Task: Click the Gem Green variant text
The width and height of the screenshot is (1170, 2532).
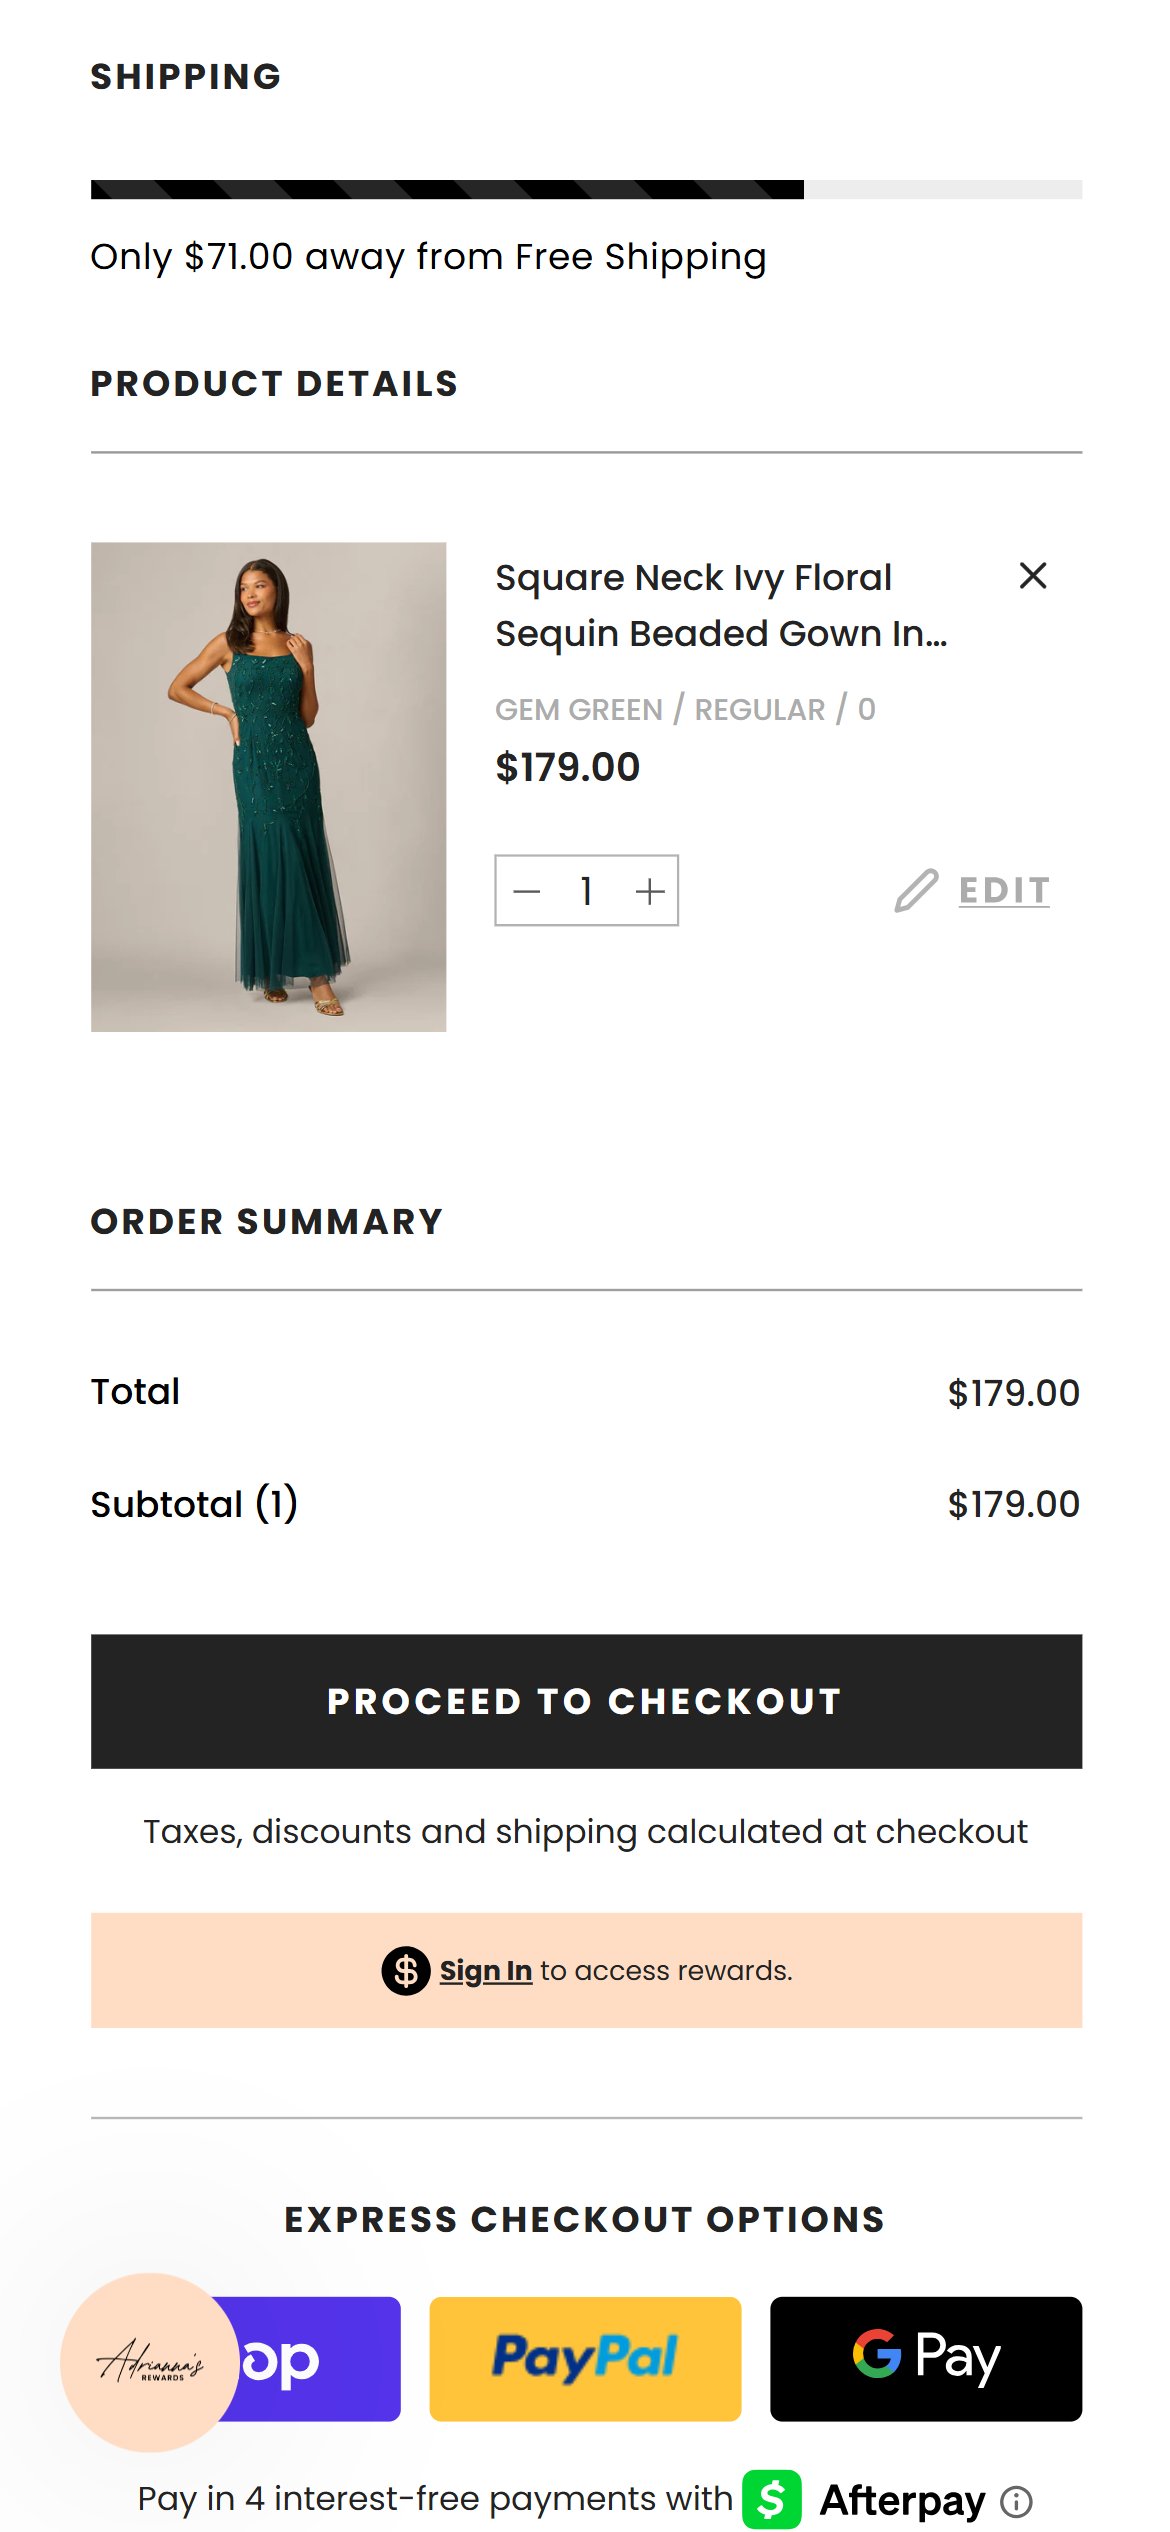Action: (x=579, y=709)
